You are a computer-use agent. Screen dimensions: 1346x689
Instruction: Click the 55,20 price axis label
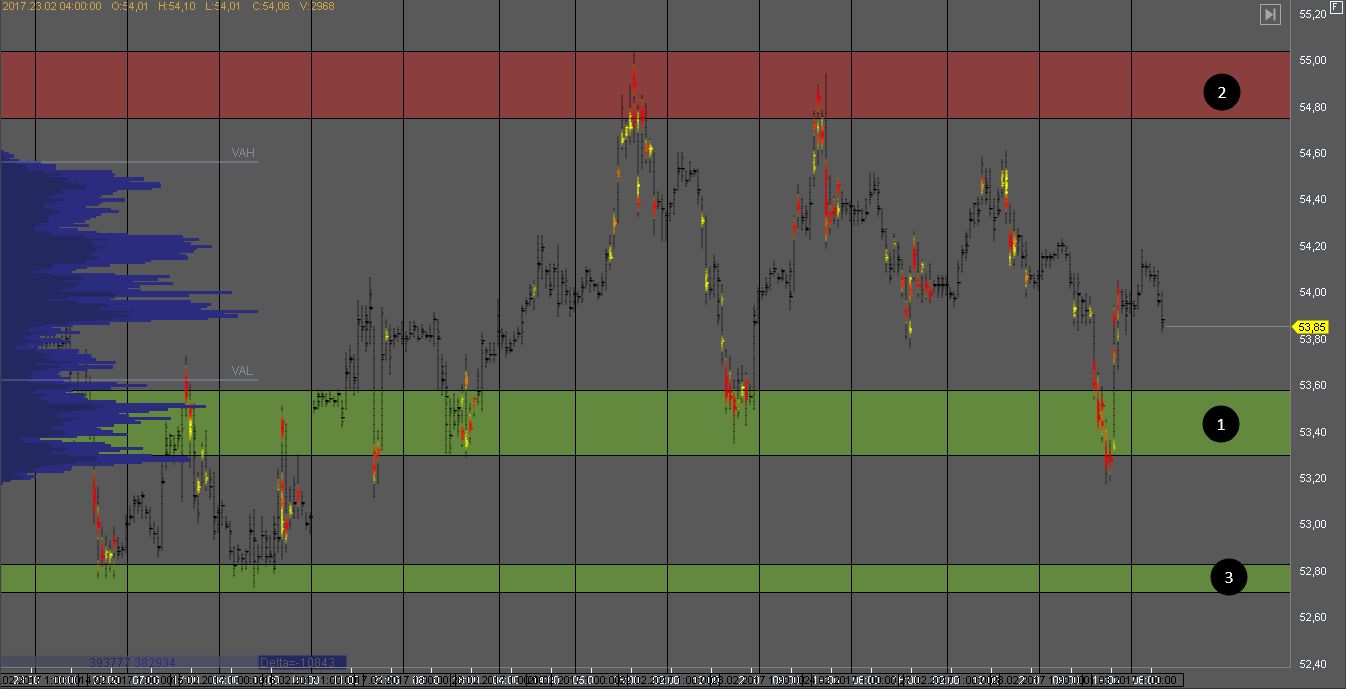tap(1312, 14)
